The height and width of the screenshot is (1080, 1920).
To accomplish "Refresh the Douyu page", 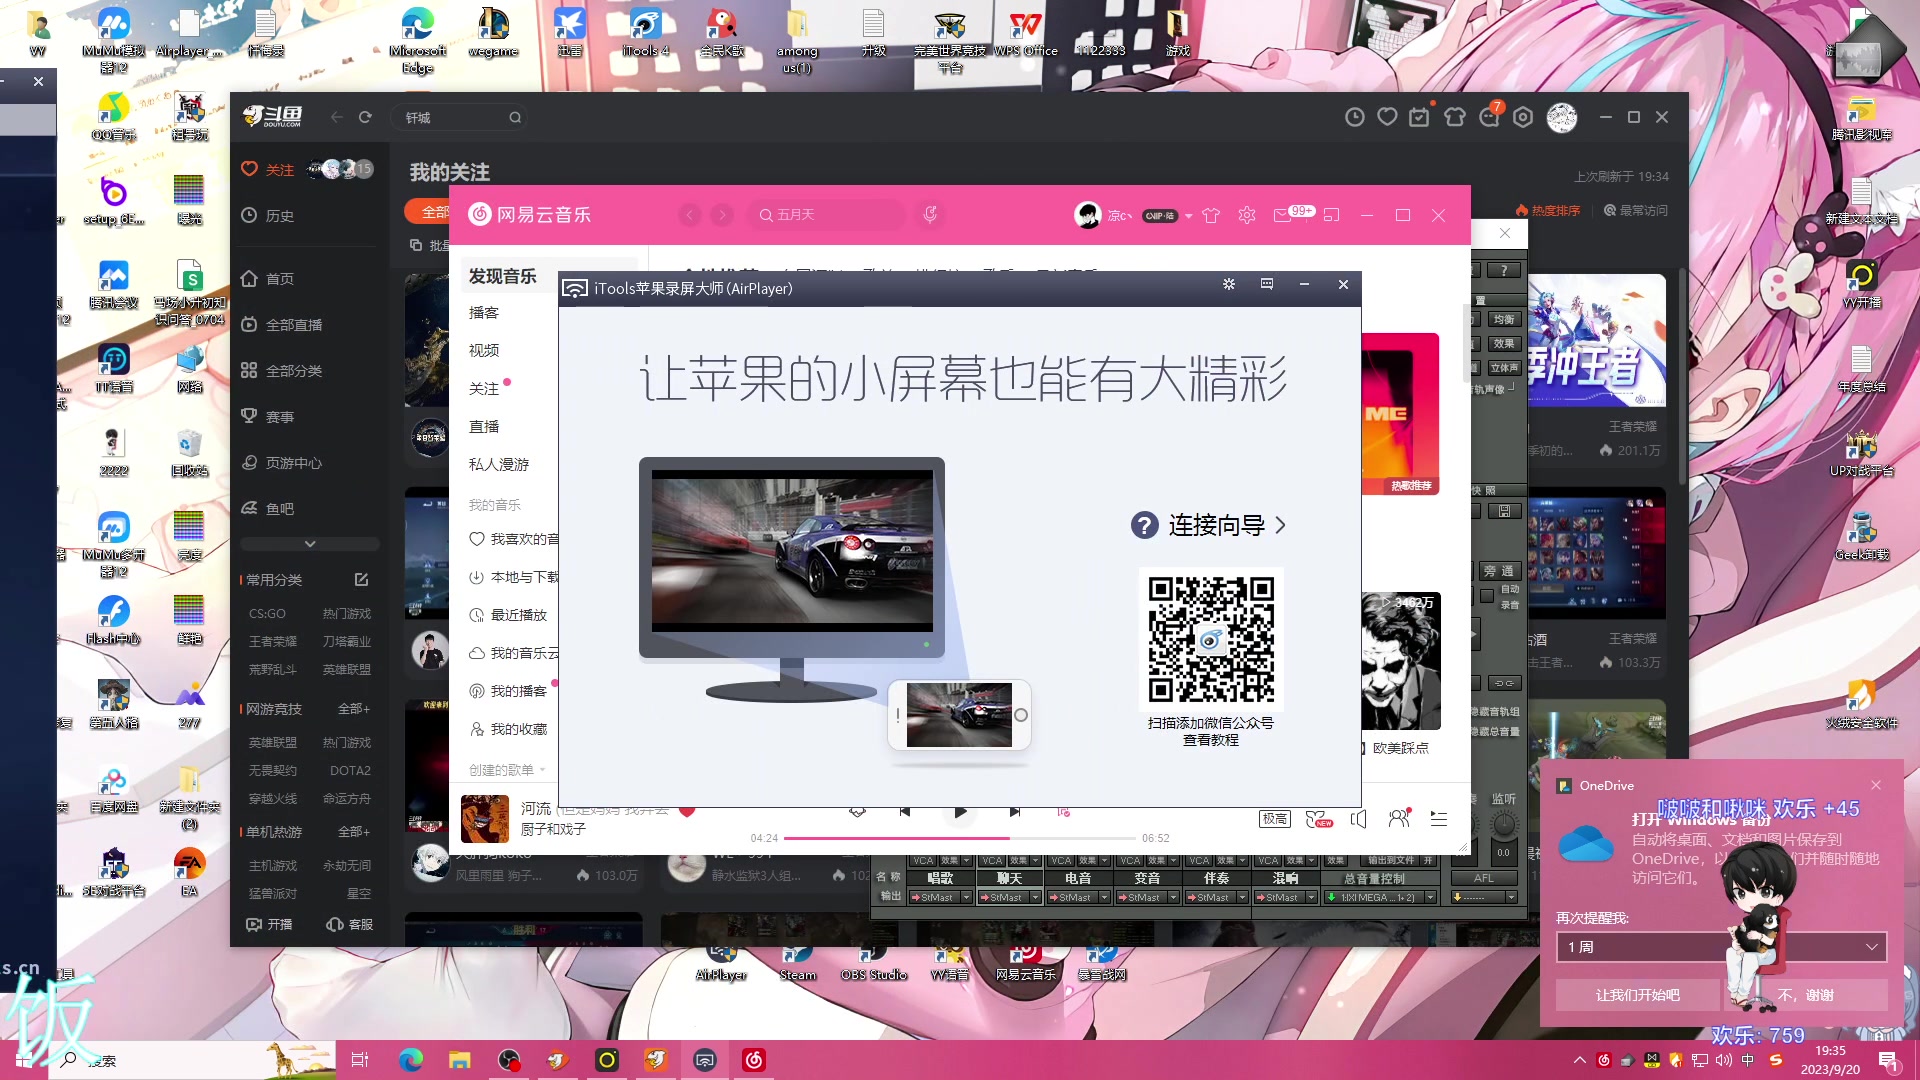I will 365,117.
